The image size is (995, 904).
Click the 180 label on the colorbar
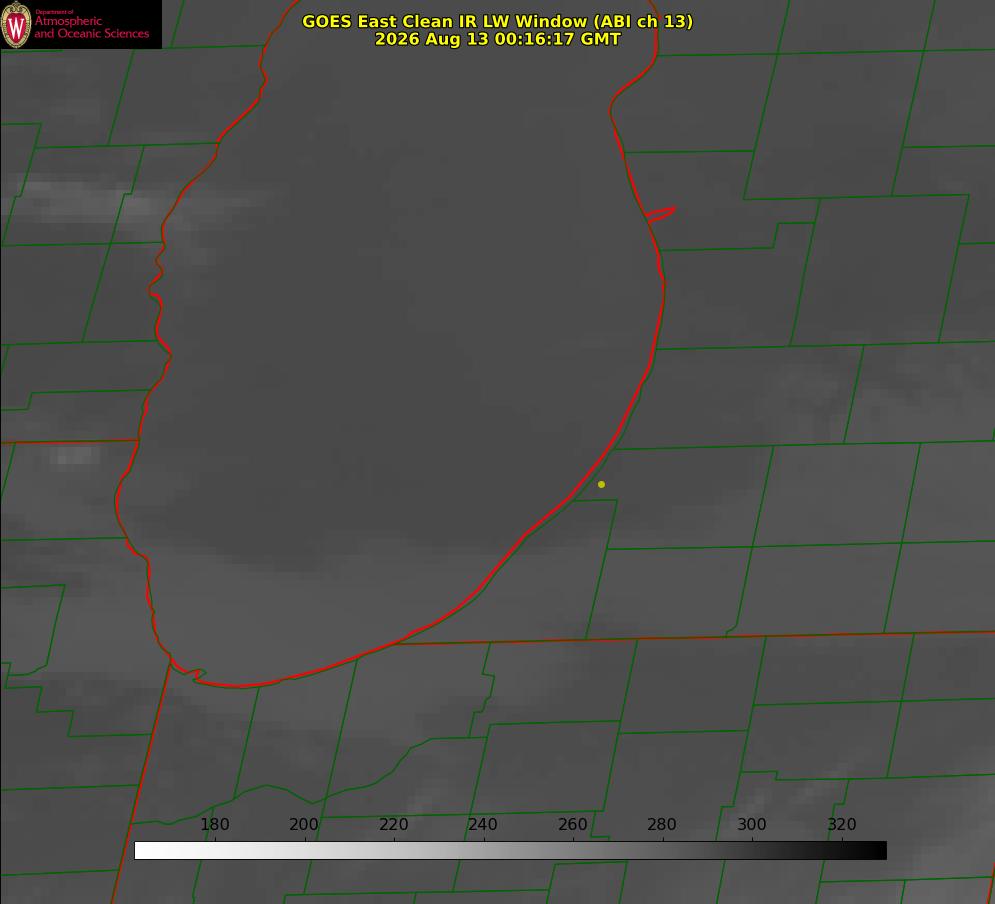214,824
